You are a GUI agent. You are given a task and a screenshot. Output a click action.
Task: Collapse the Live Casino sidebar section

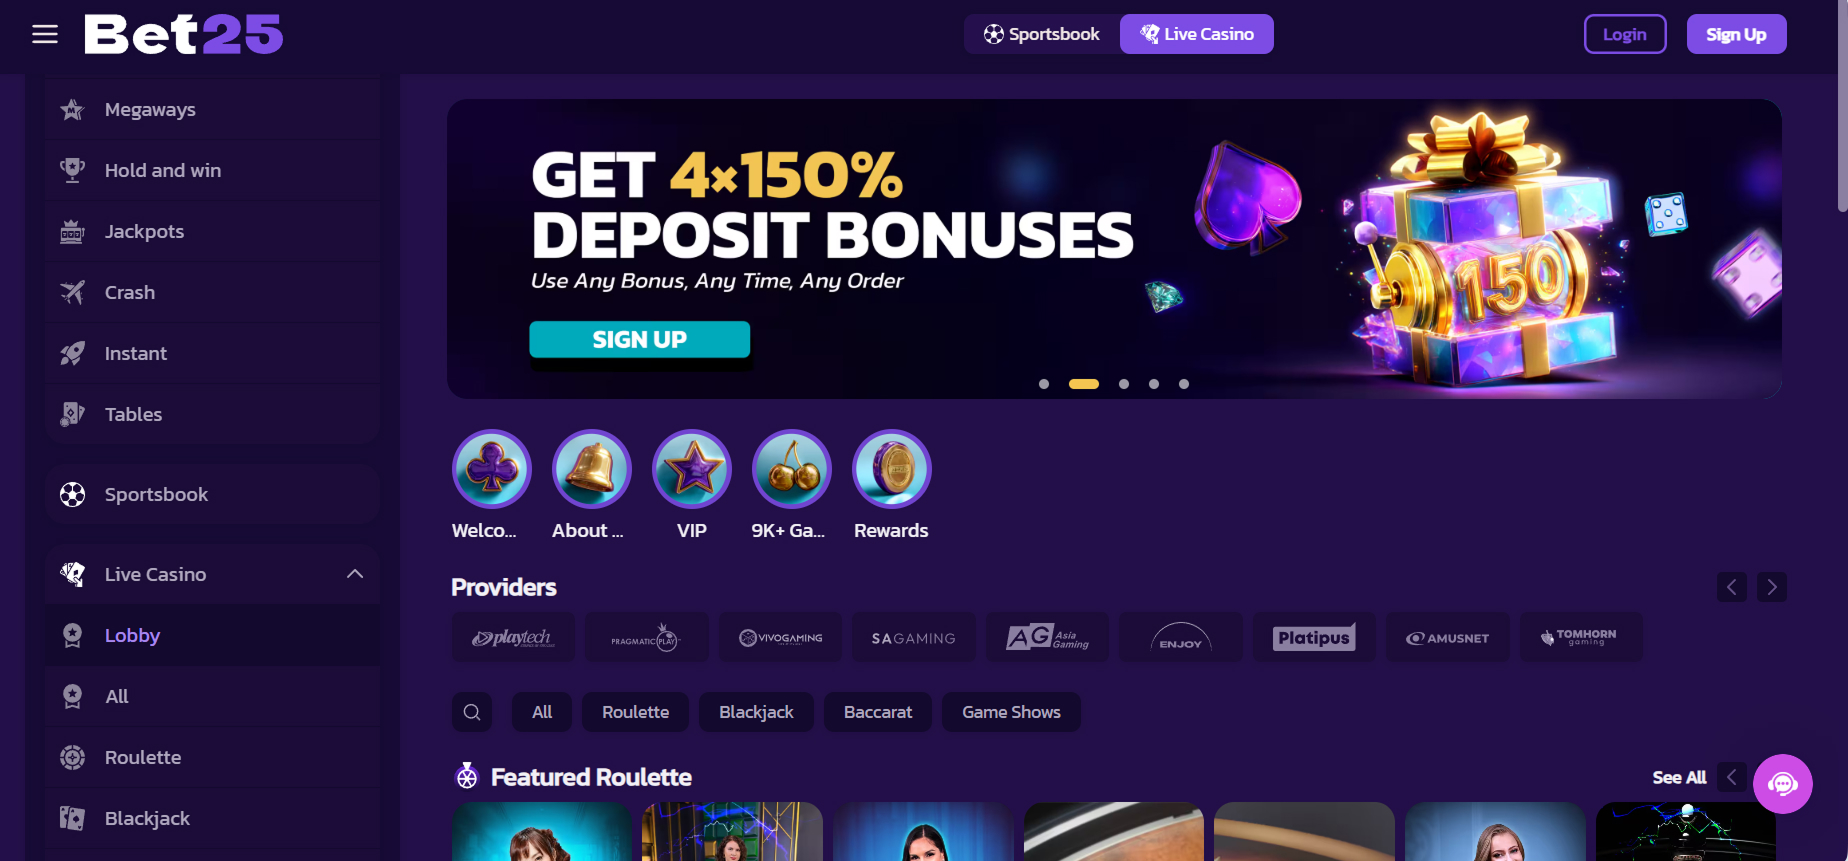coord(355,574)
